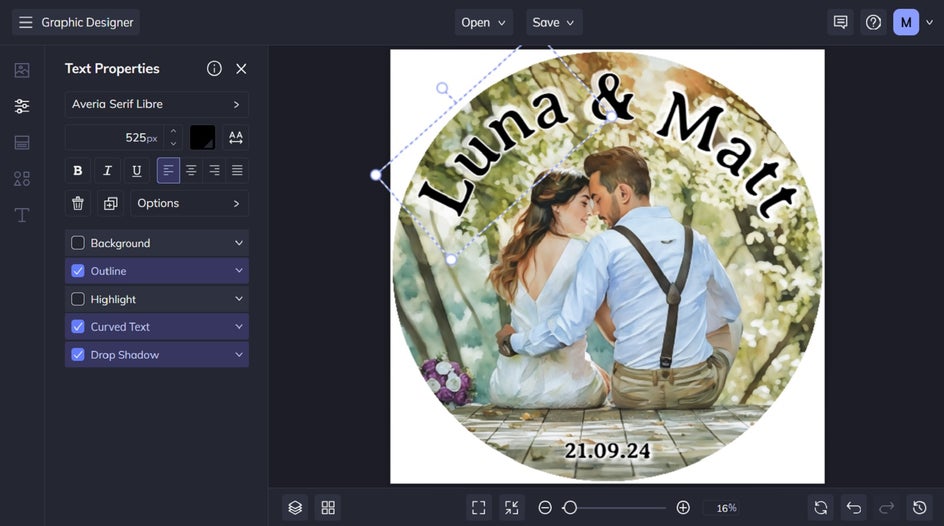
Task: Open the feedback comments icon
Action: pos(840,22)
